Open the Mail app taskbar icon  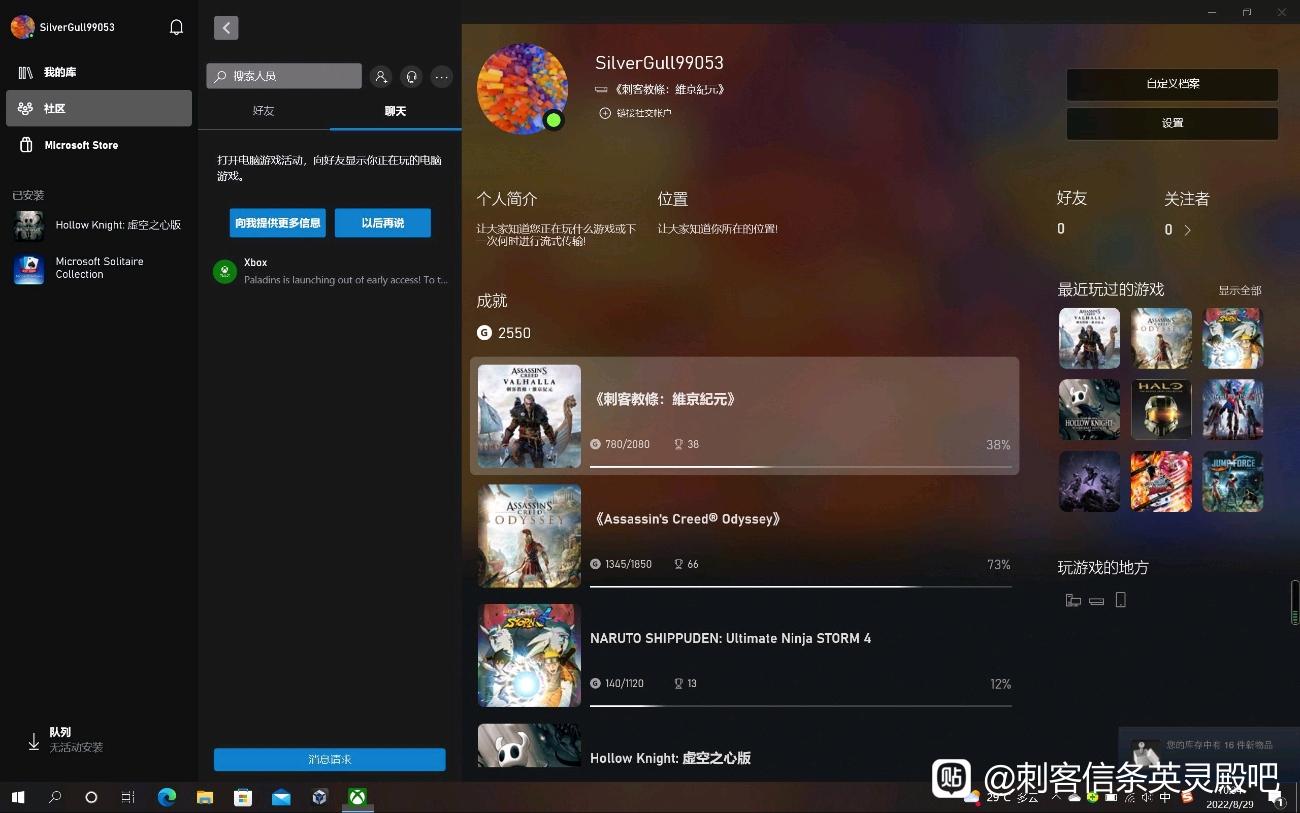pos(281,797)
